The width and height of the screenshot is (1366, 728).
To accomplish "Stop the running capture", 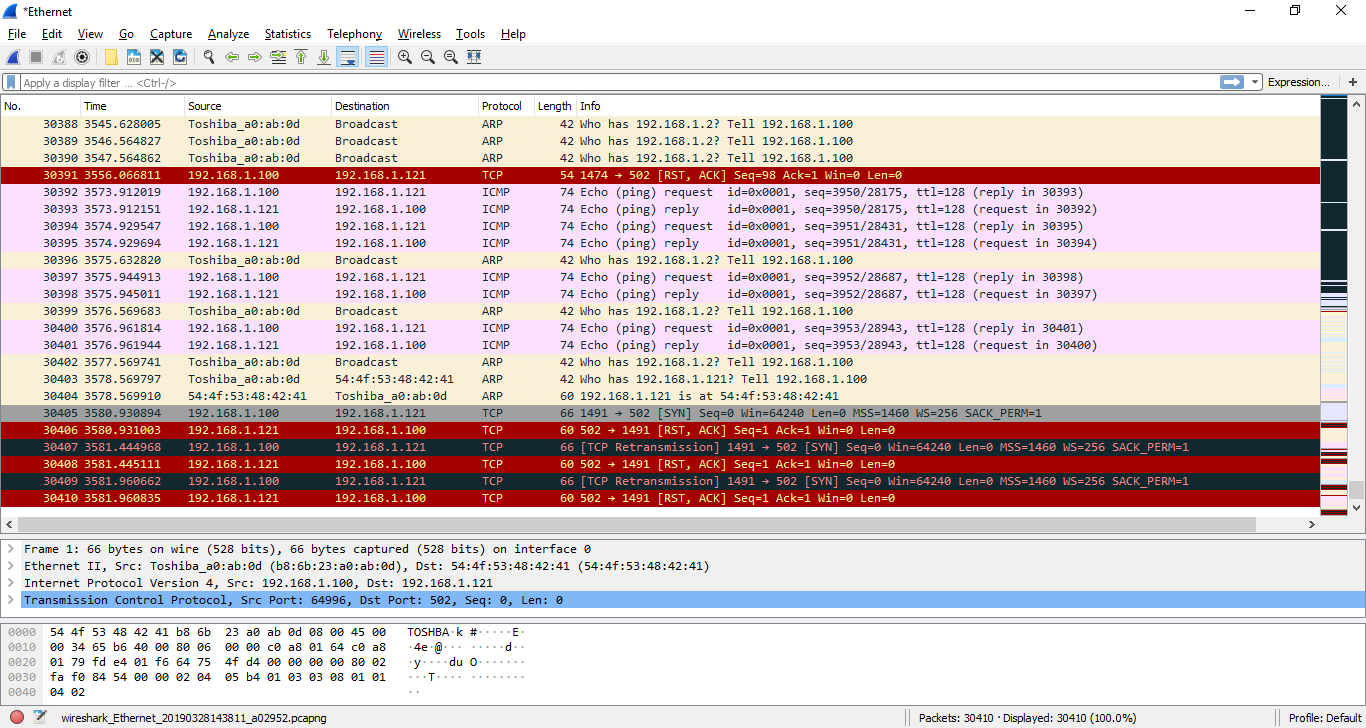I will point(36,57).
